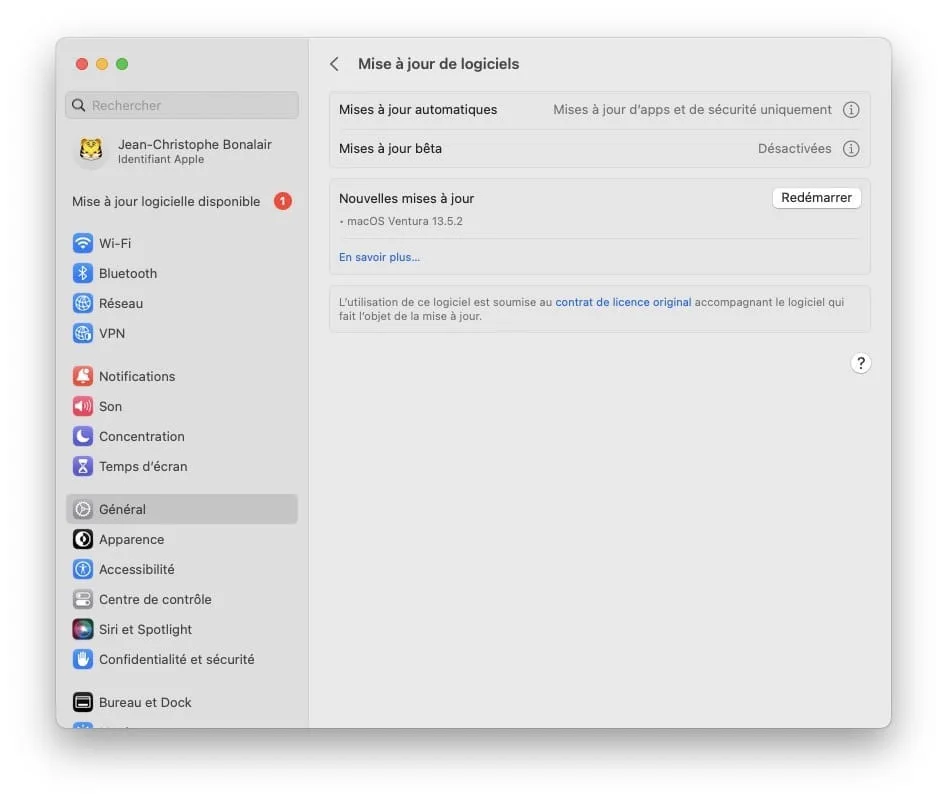Viewport: 947px width, 802px height.
Task: Select the Son speaker icon
Action: coord(82,407)
